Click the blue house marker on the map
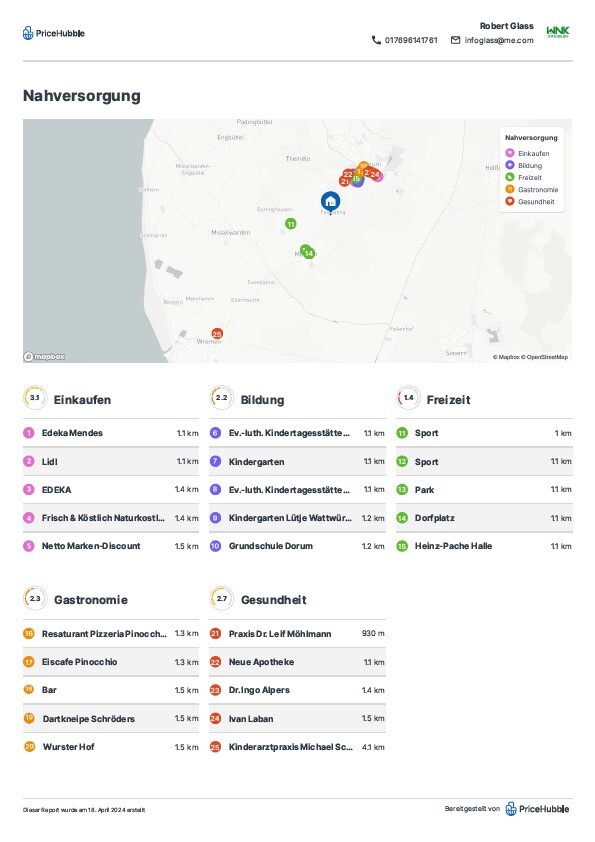Image resolution: width=595 pixels, height=842 pixels. pyautogui.click(x=330, y=201)
